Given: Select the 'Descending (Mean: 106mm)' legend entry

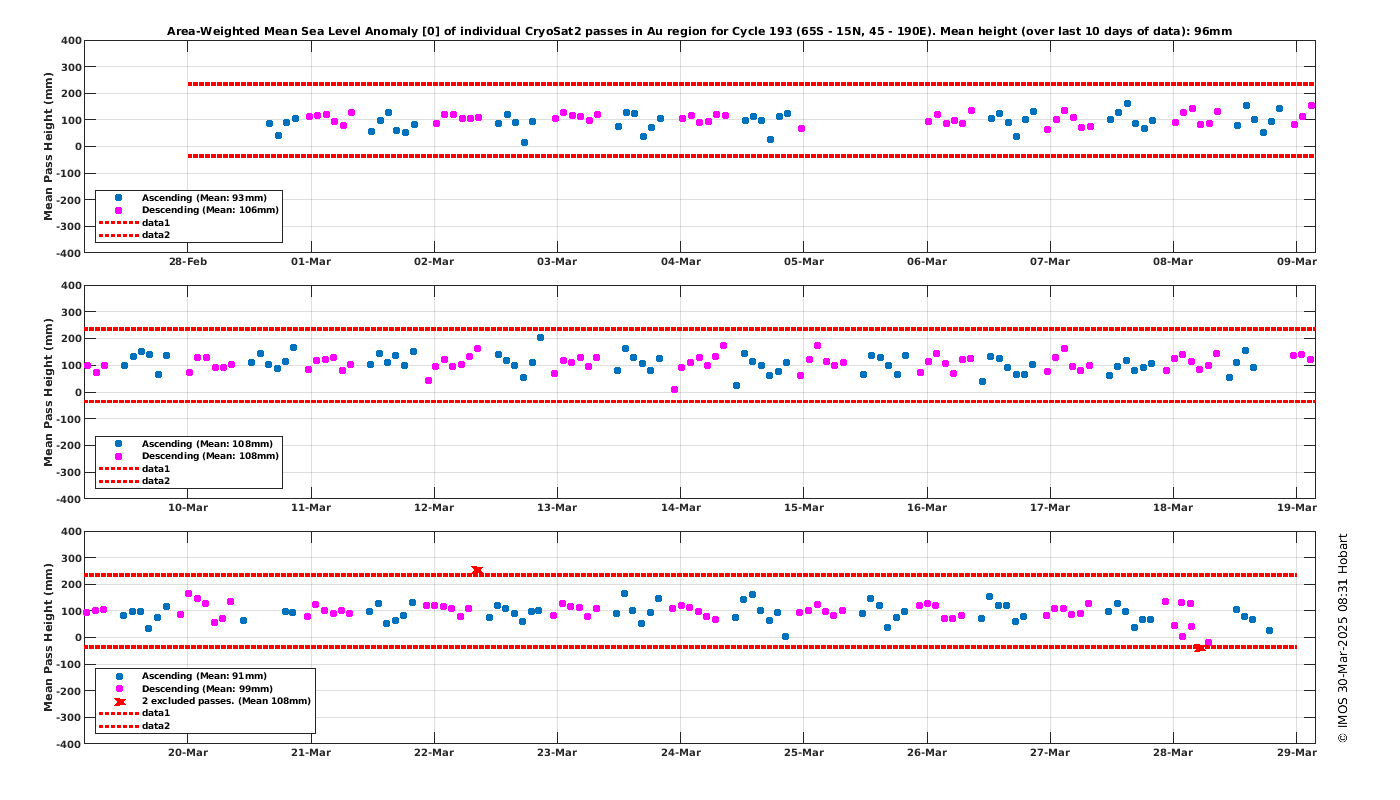Looking at the screenshot, I should tap(189, 210).
